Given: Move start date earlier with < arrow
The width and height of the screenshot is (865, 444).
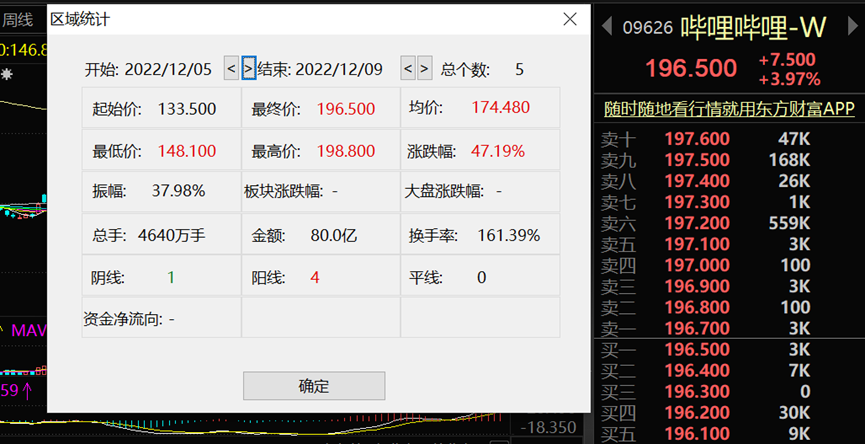Looking at the screenshot, I should point(231,68).
